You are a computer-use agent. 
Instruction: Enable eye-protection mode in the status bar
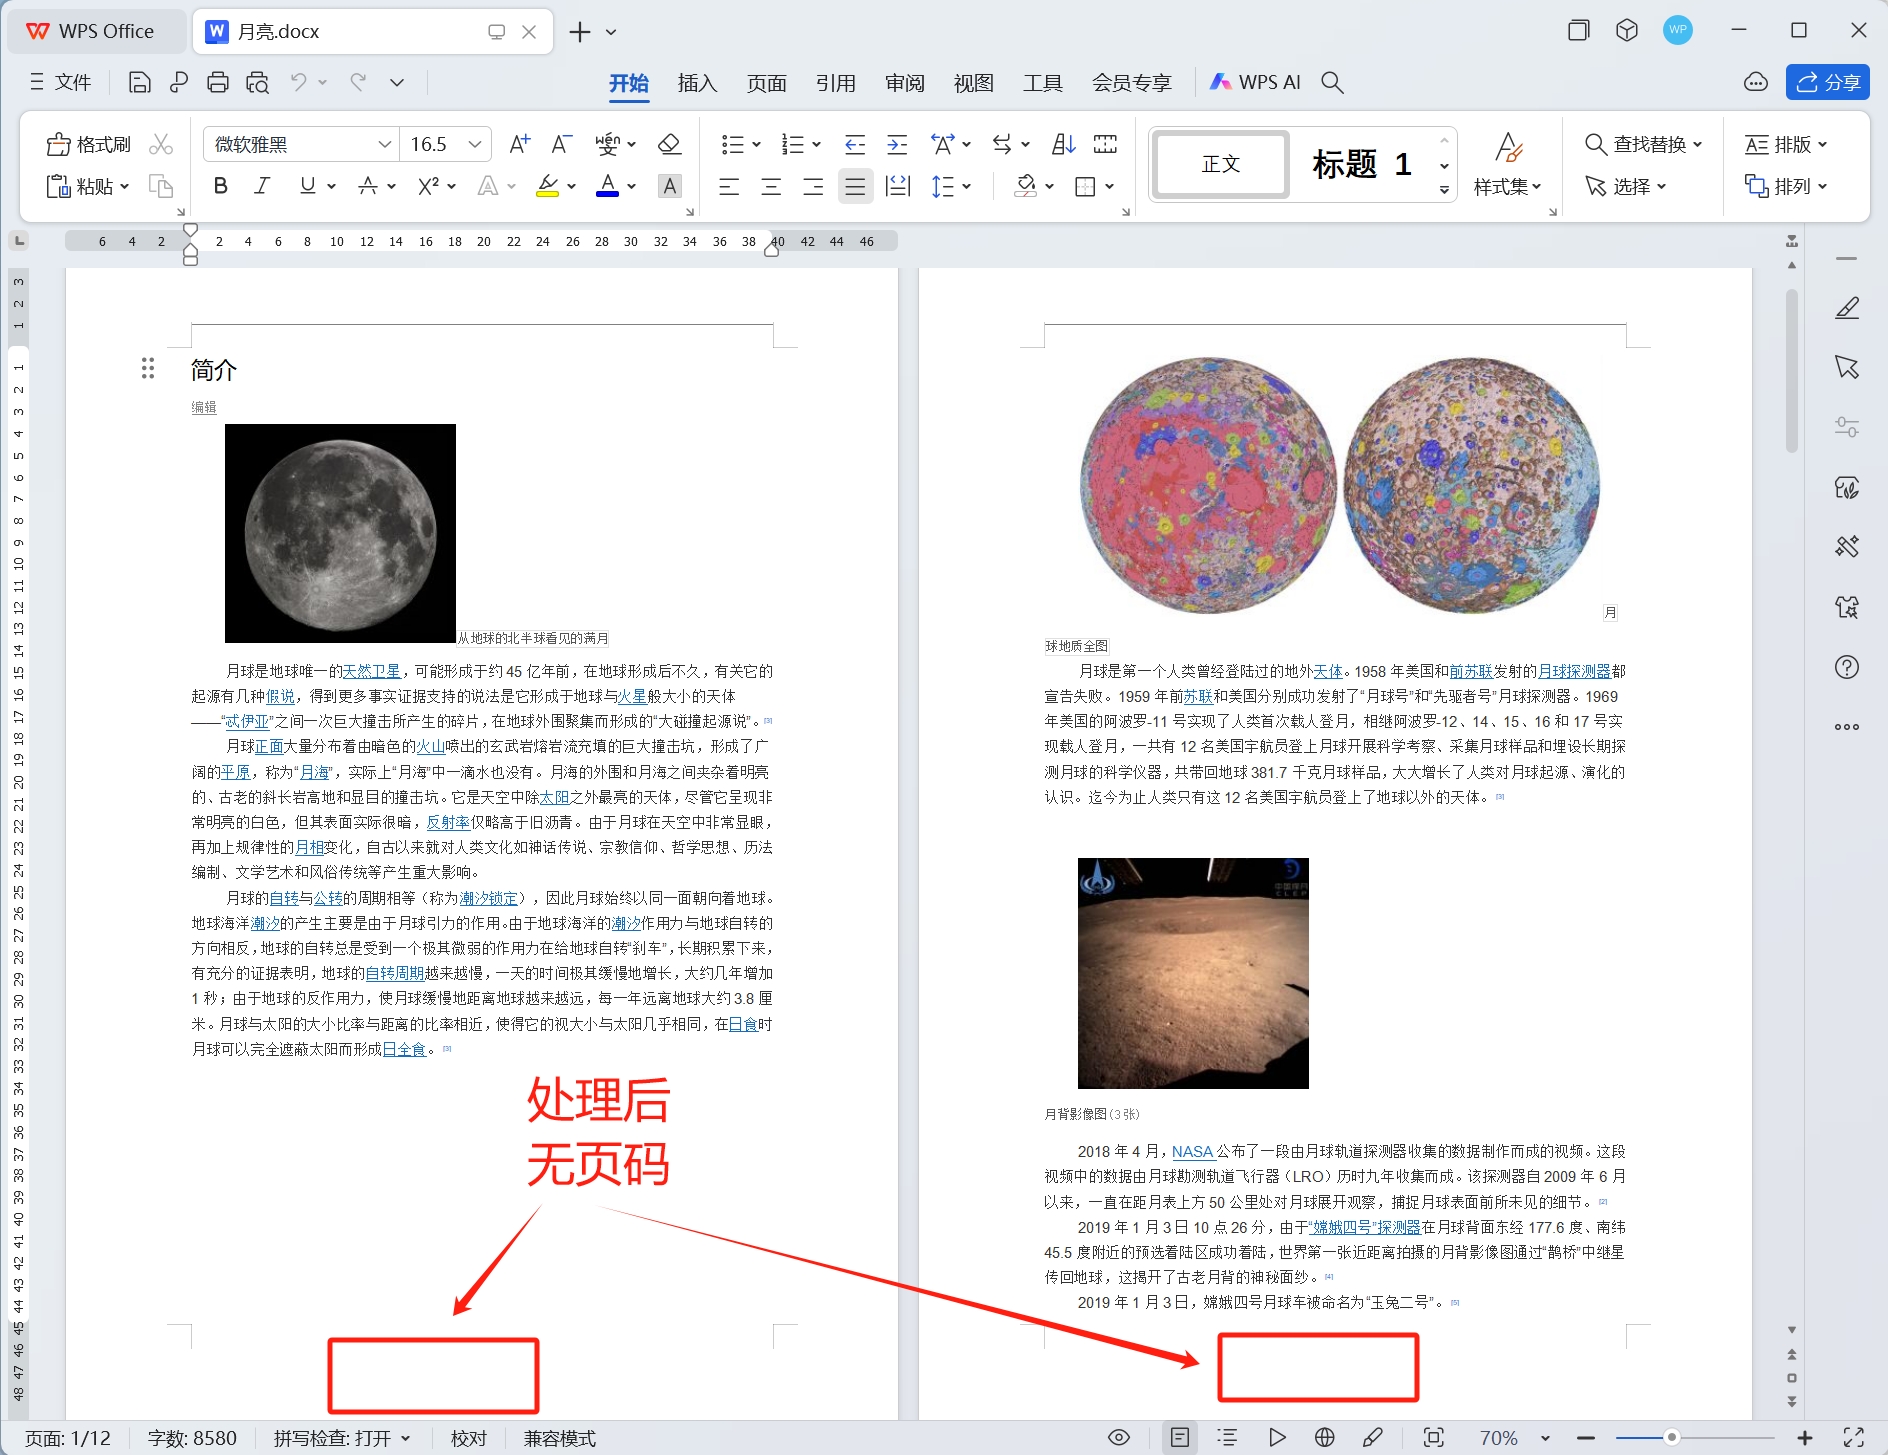pyautogui.click(x=1118, y=1437)
